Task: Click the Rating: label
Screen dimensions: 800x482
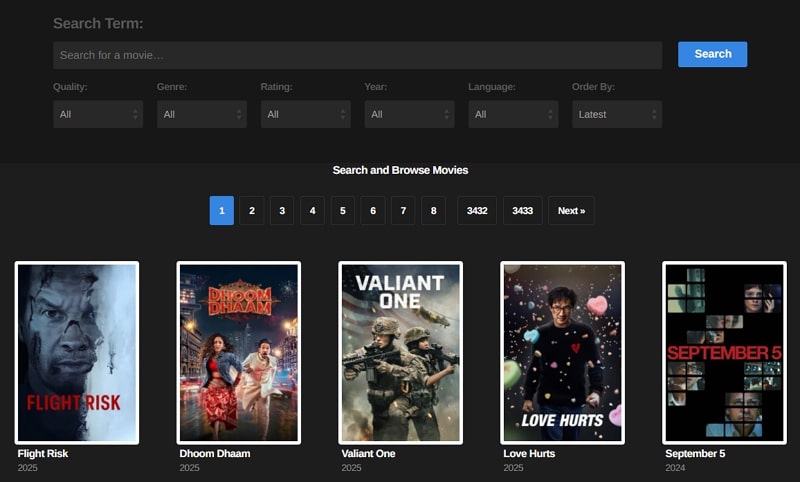Action: click(x=277, y=87)
